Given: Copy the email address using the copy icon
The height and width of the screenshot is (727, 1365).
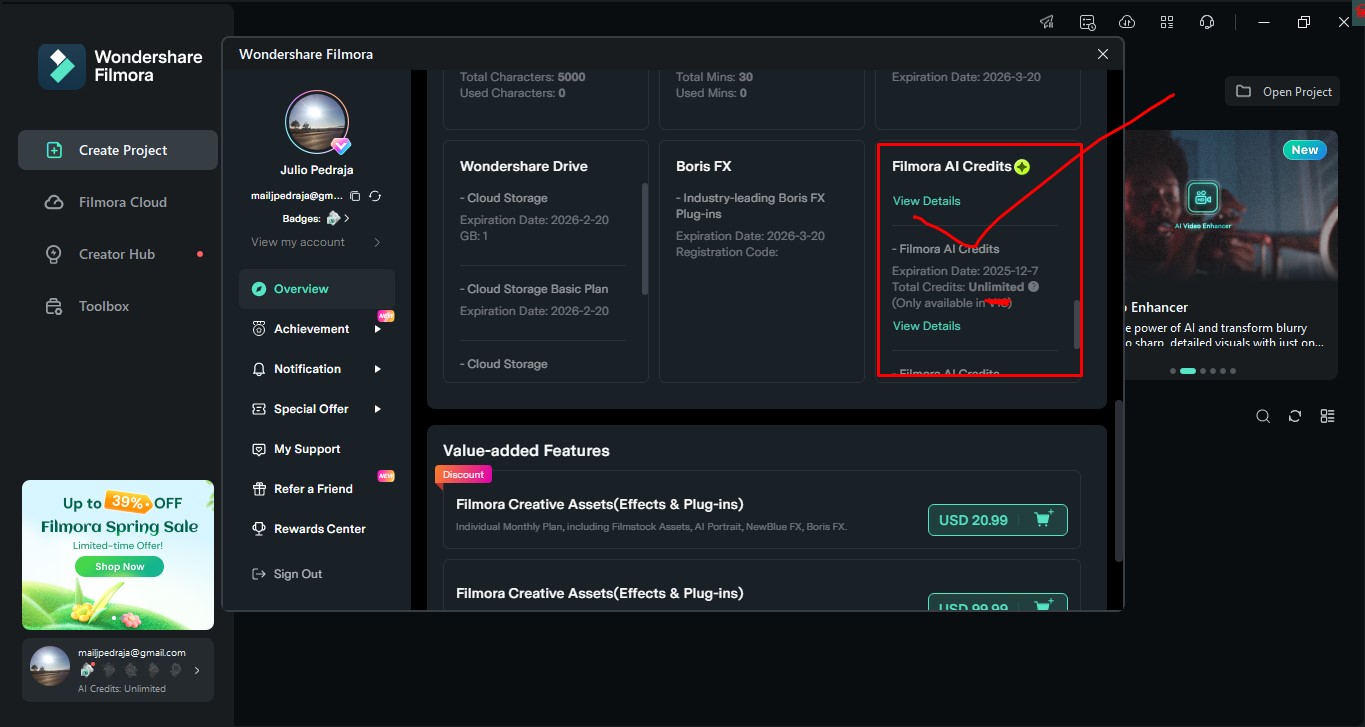Looking at the screenshot, I should coord(356,196).
